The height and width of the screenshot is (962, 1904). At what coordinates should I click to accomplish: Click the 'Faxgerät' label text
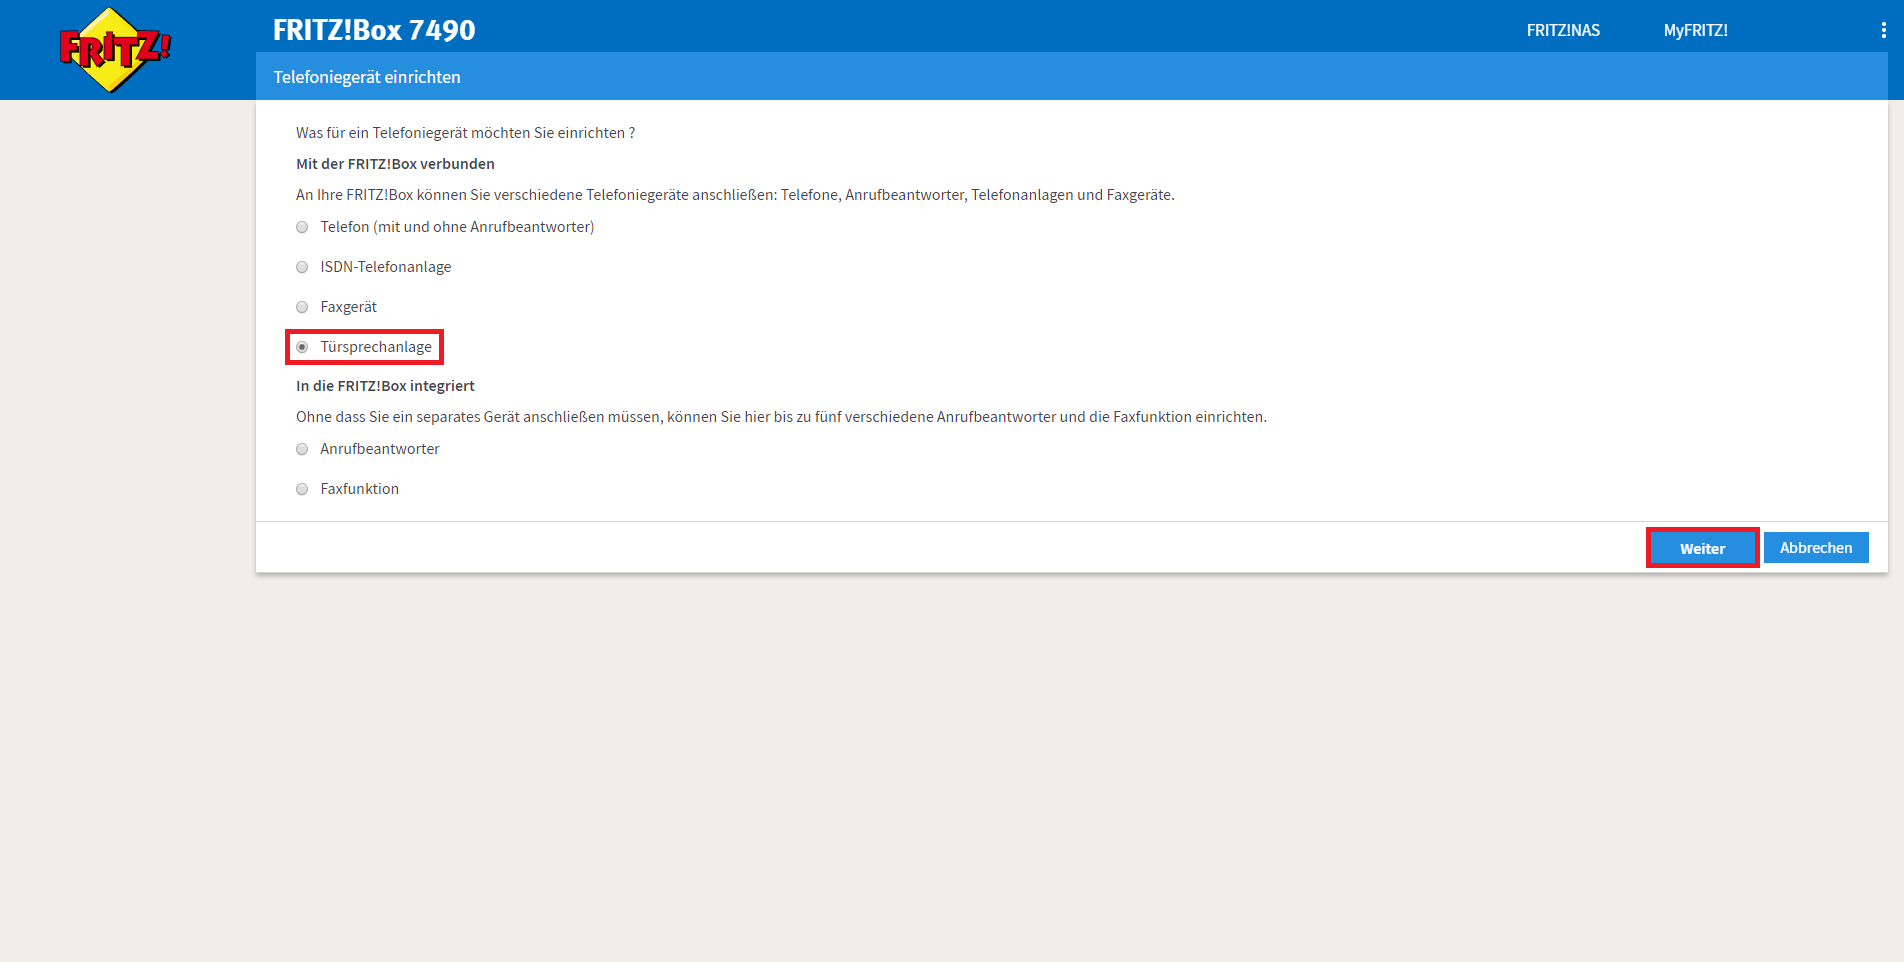348,307
